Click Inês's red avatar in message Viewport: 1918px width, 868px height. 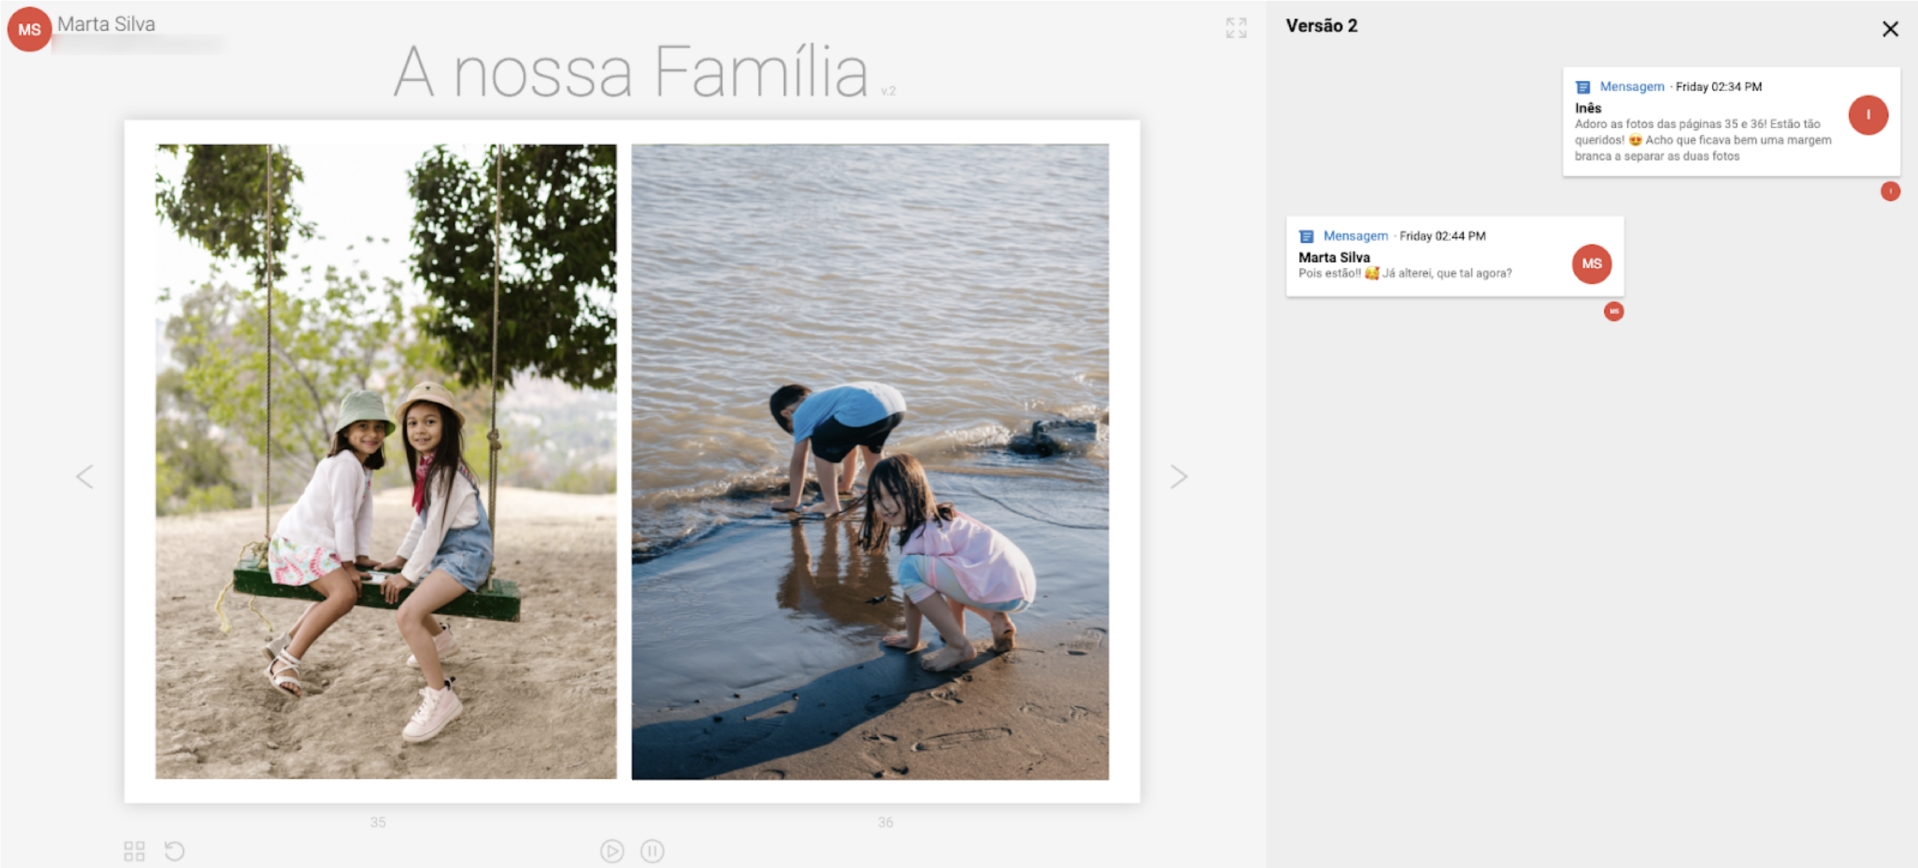[1867, 115]
